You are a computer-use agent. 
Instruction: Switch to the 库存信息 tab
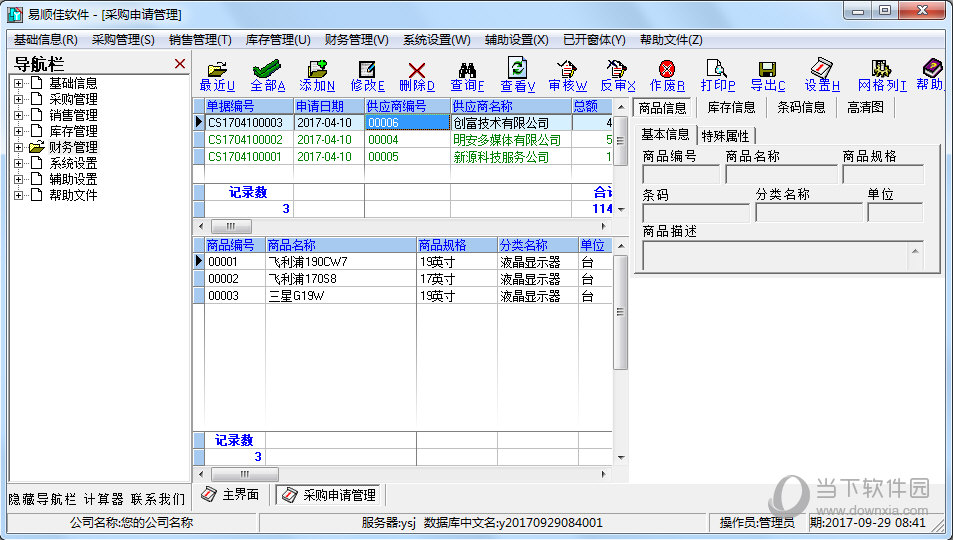731,108
